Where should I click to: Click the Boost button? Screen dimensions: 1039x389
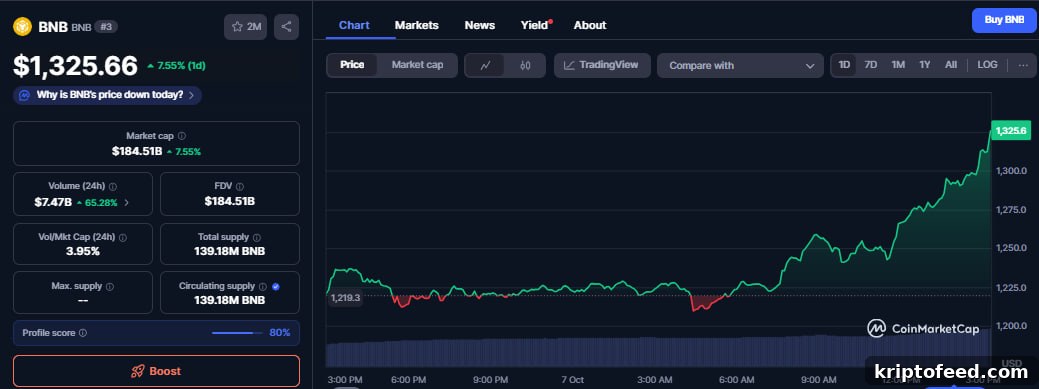[156, 371]
